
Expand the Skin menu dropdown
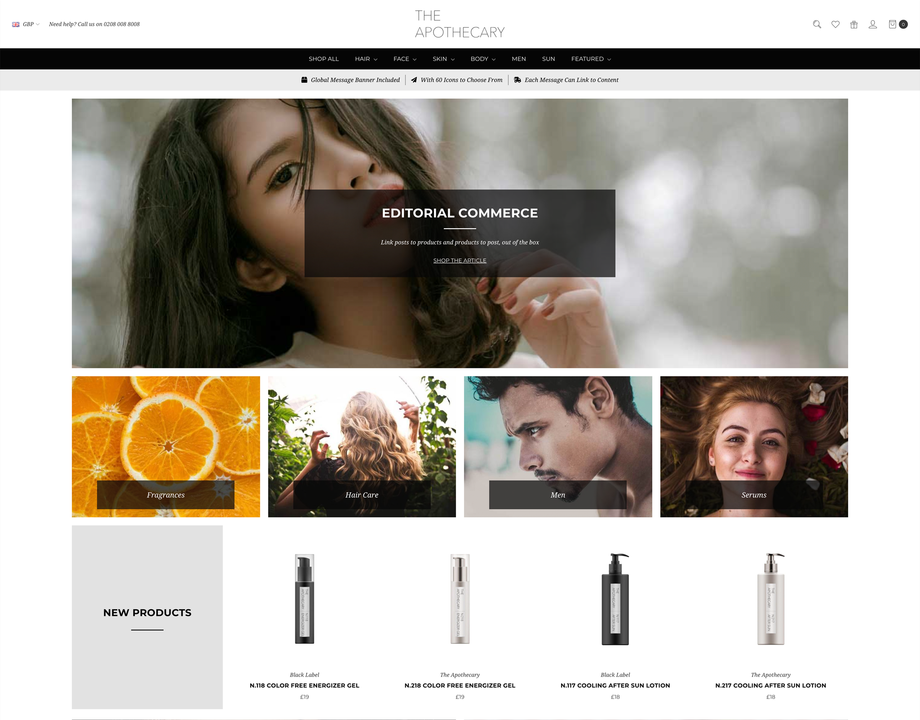point(443,59)
